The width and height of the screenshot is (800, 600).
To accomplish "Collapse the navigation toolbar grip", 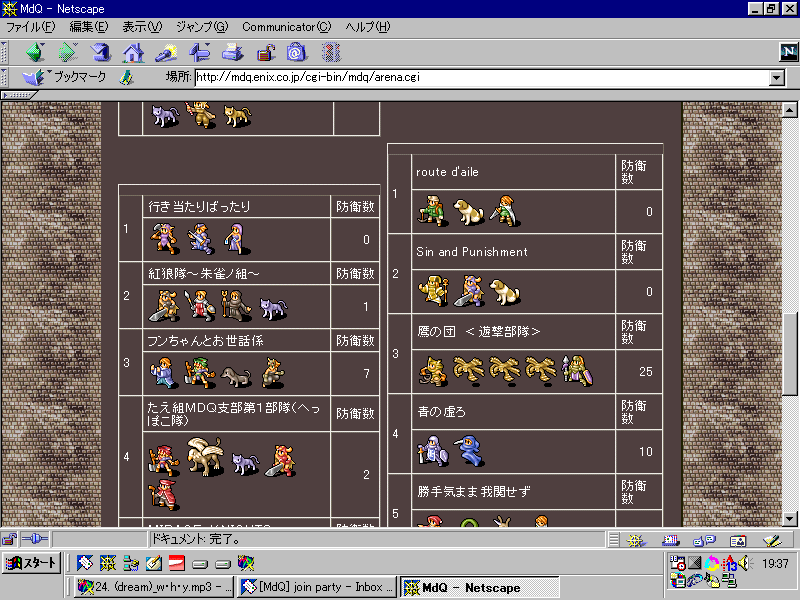I will click(4, 52).
